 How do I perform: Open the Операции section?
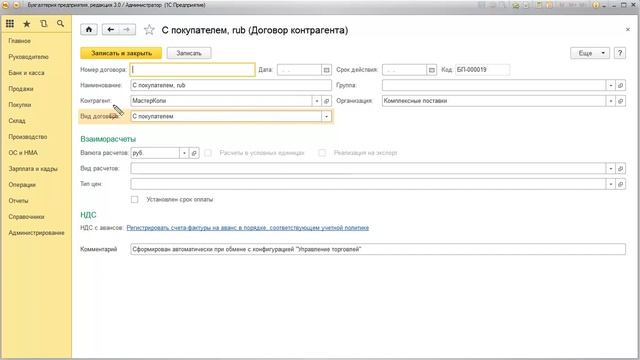click(22, 184)
